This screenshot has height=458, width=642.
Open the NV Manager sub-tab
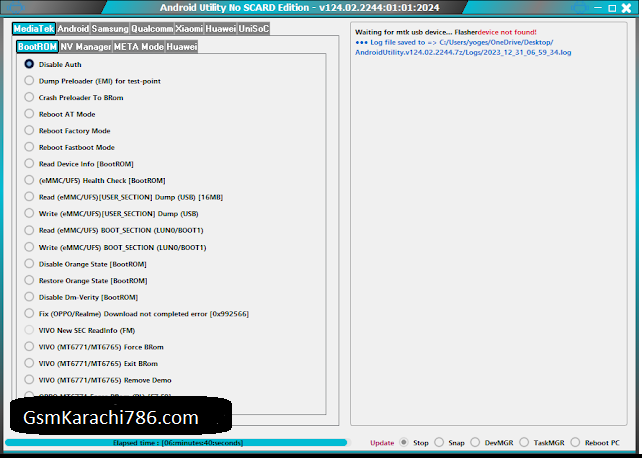[x=86, y=47]
